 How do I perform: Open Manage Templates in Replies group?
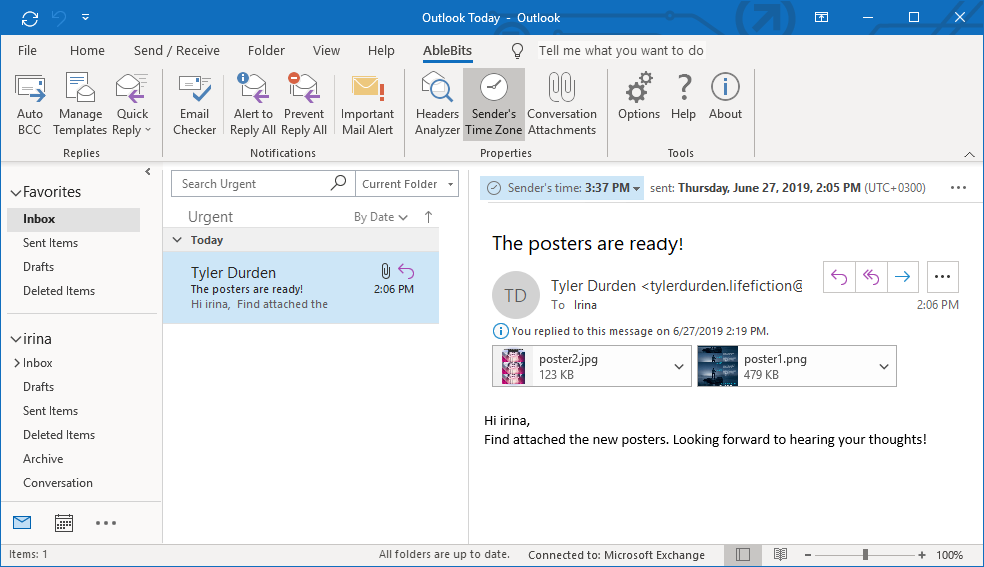pos(80,104)
